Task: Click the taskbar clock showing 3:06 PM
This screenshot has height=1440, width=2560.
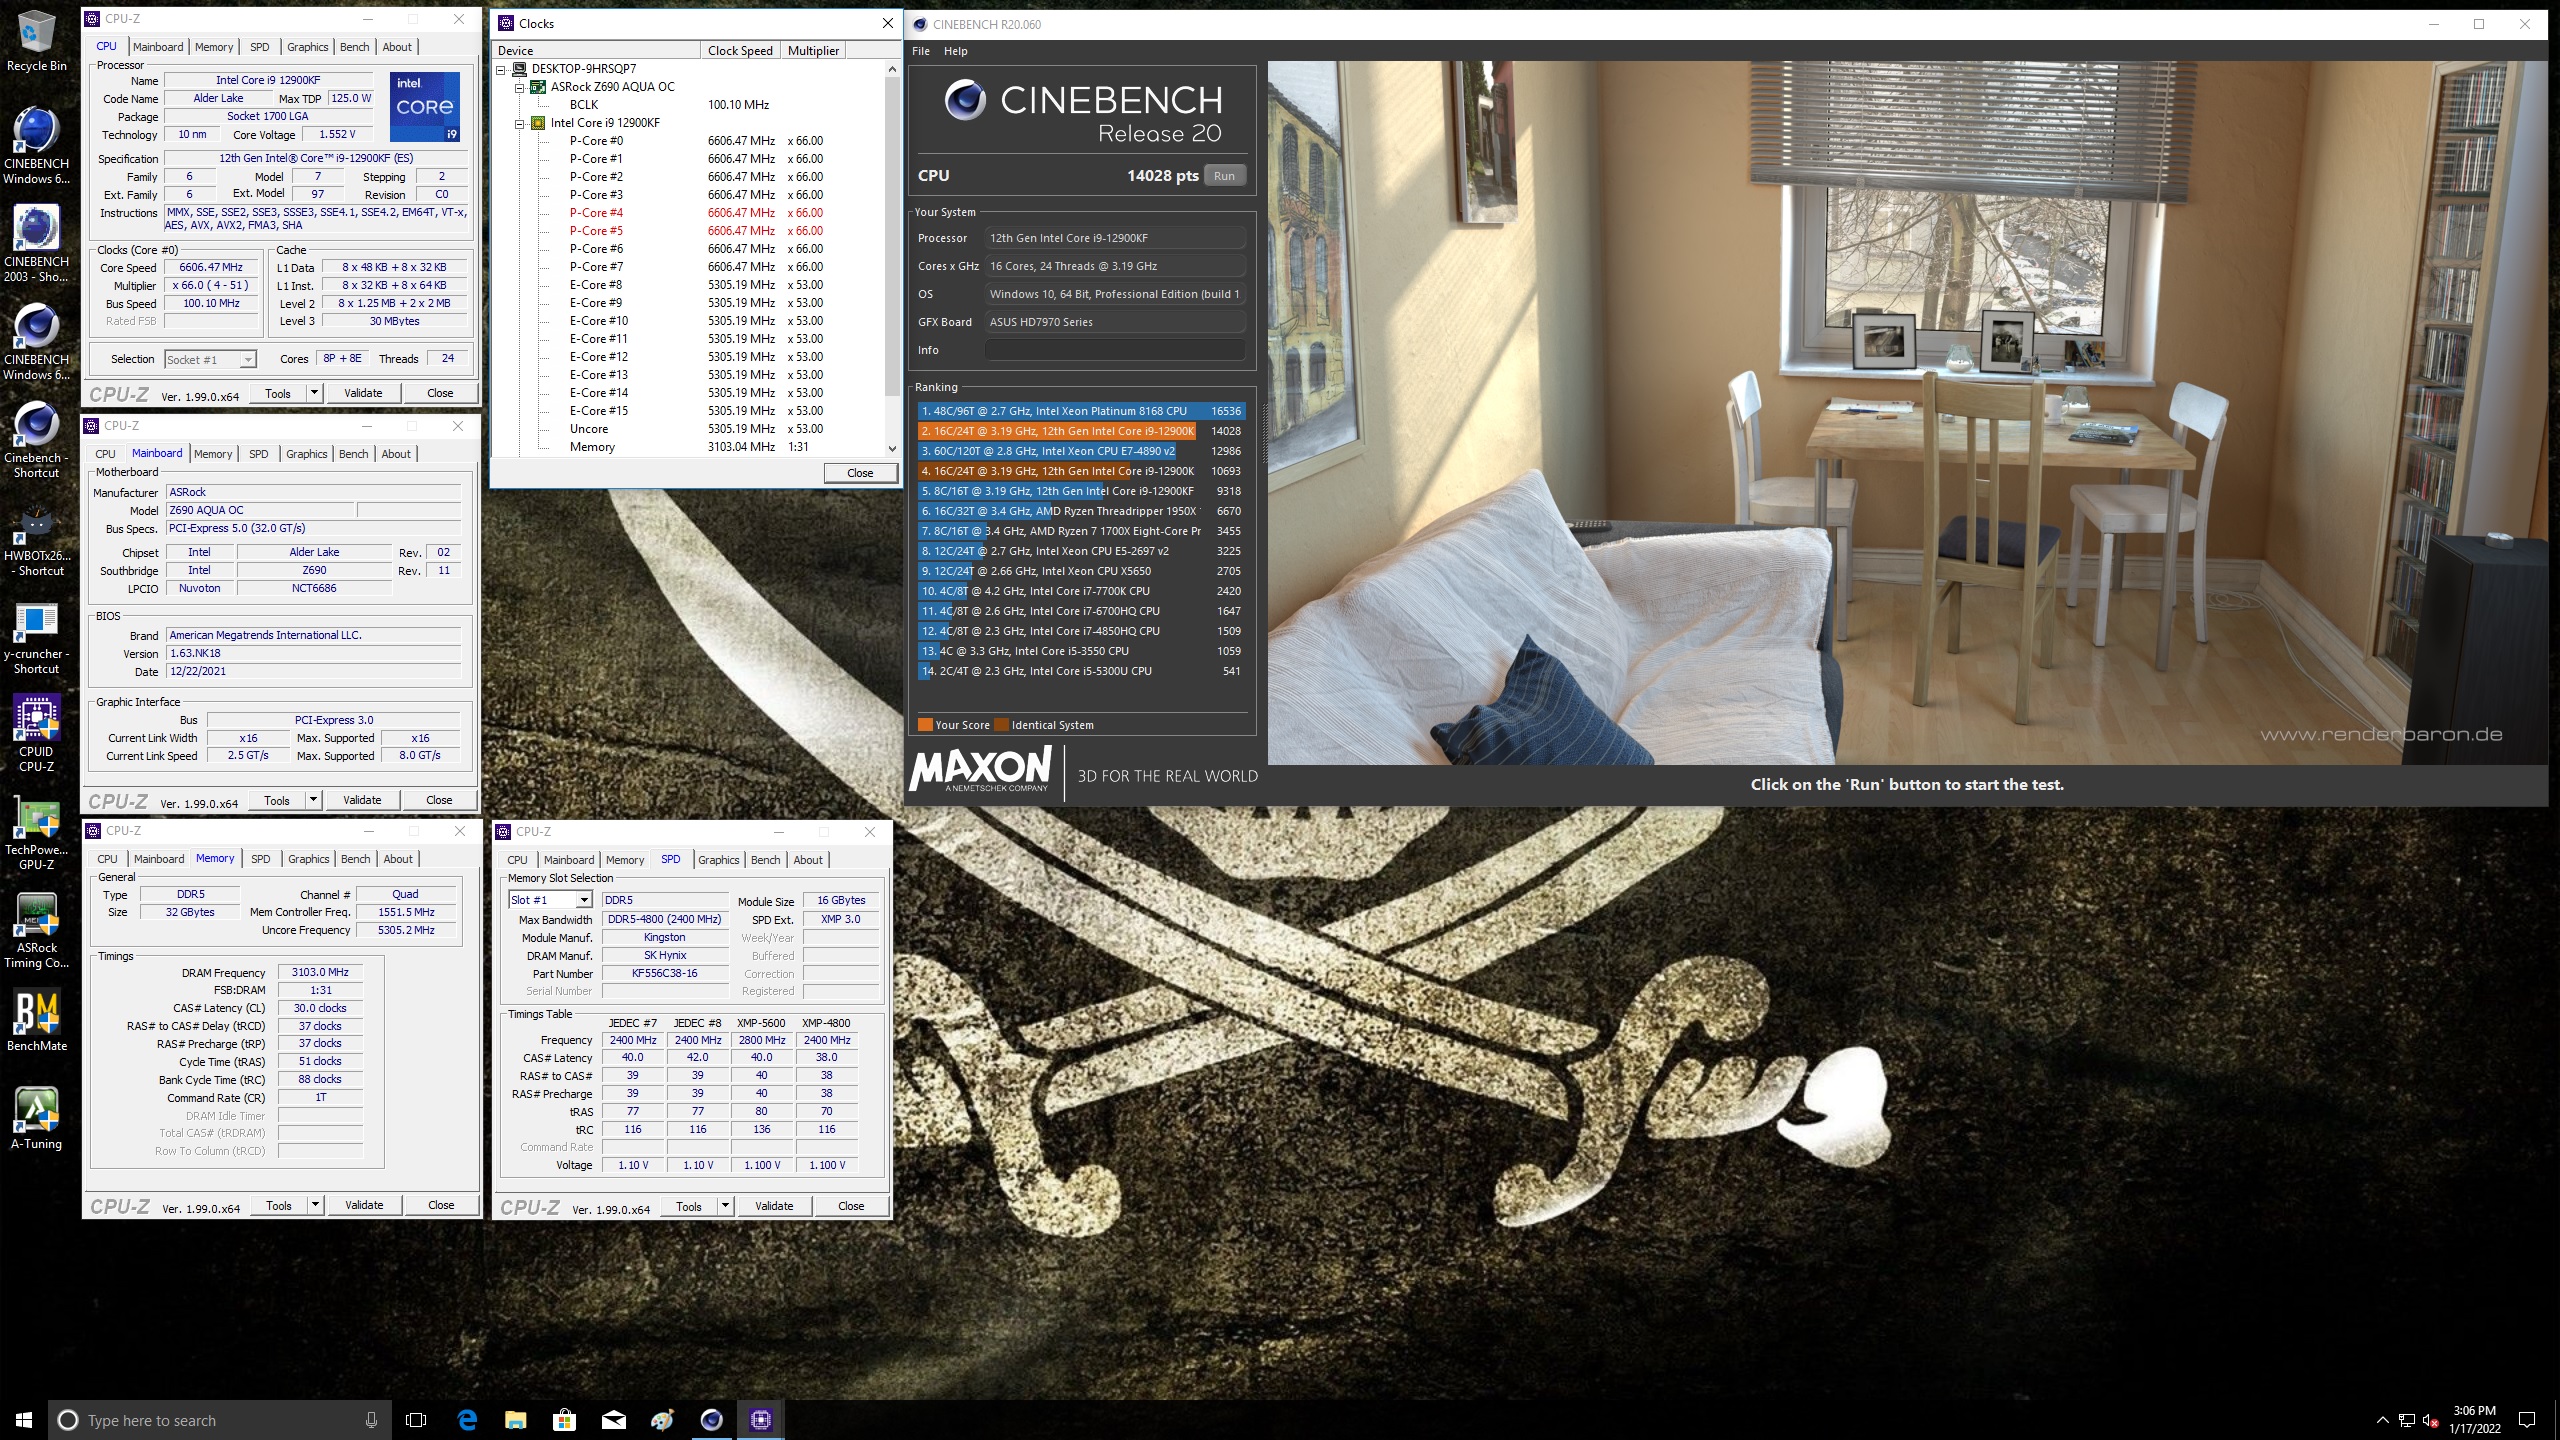Action: 2475,1420
